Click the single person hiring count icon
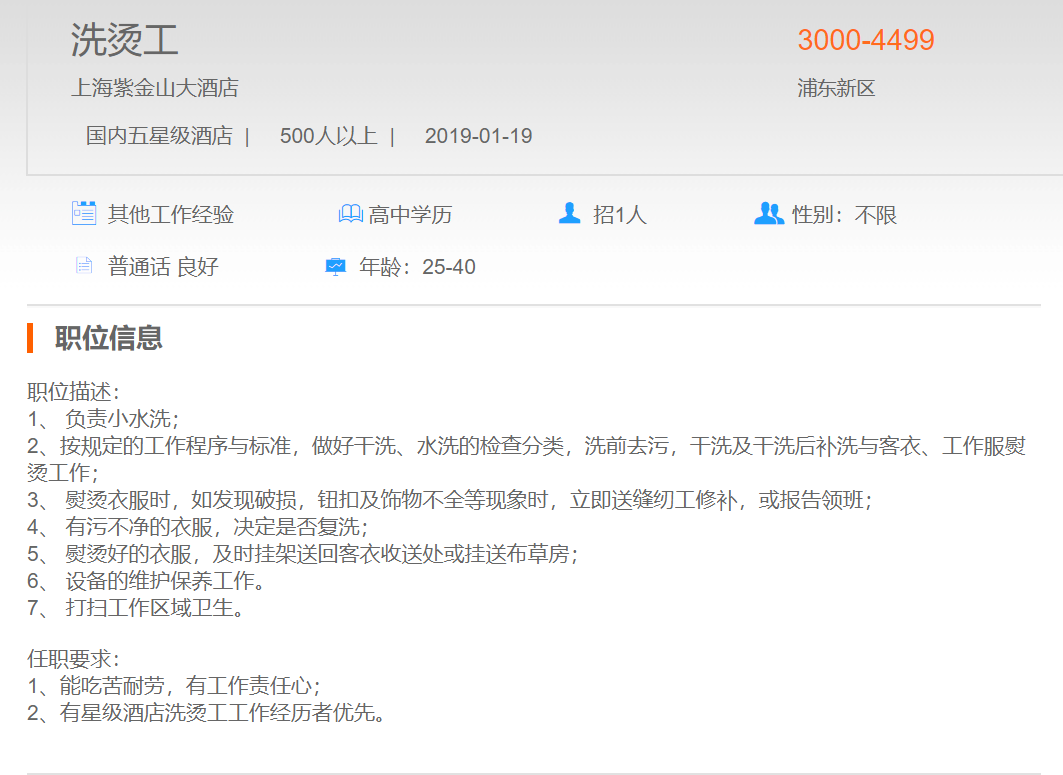This screenshot has width=1063, height=775. pyautogui.click(x=569, y=213)
